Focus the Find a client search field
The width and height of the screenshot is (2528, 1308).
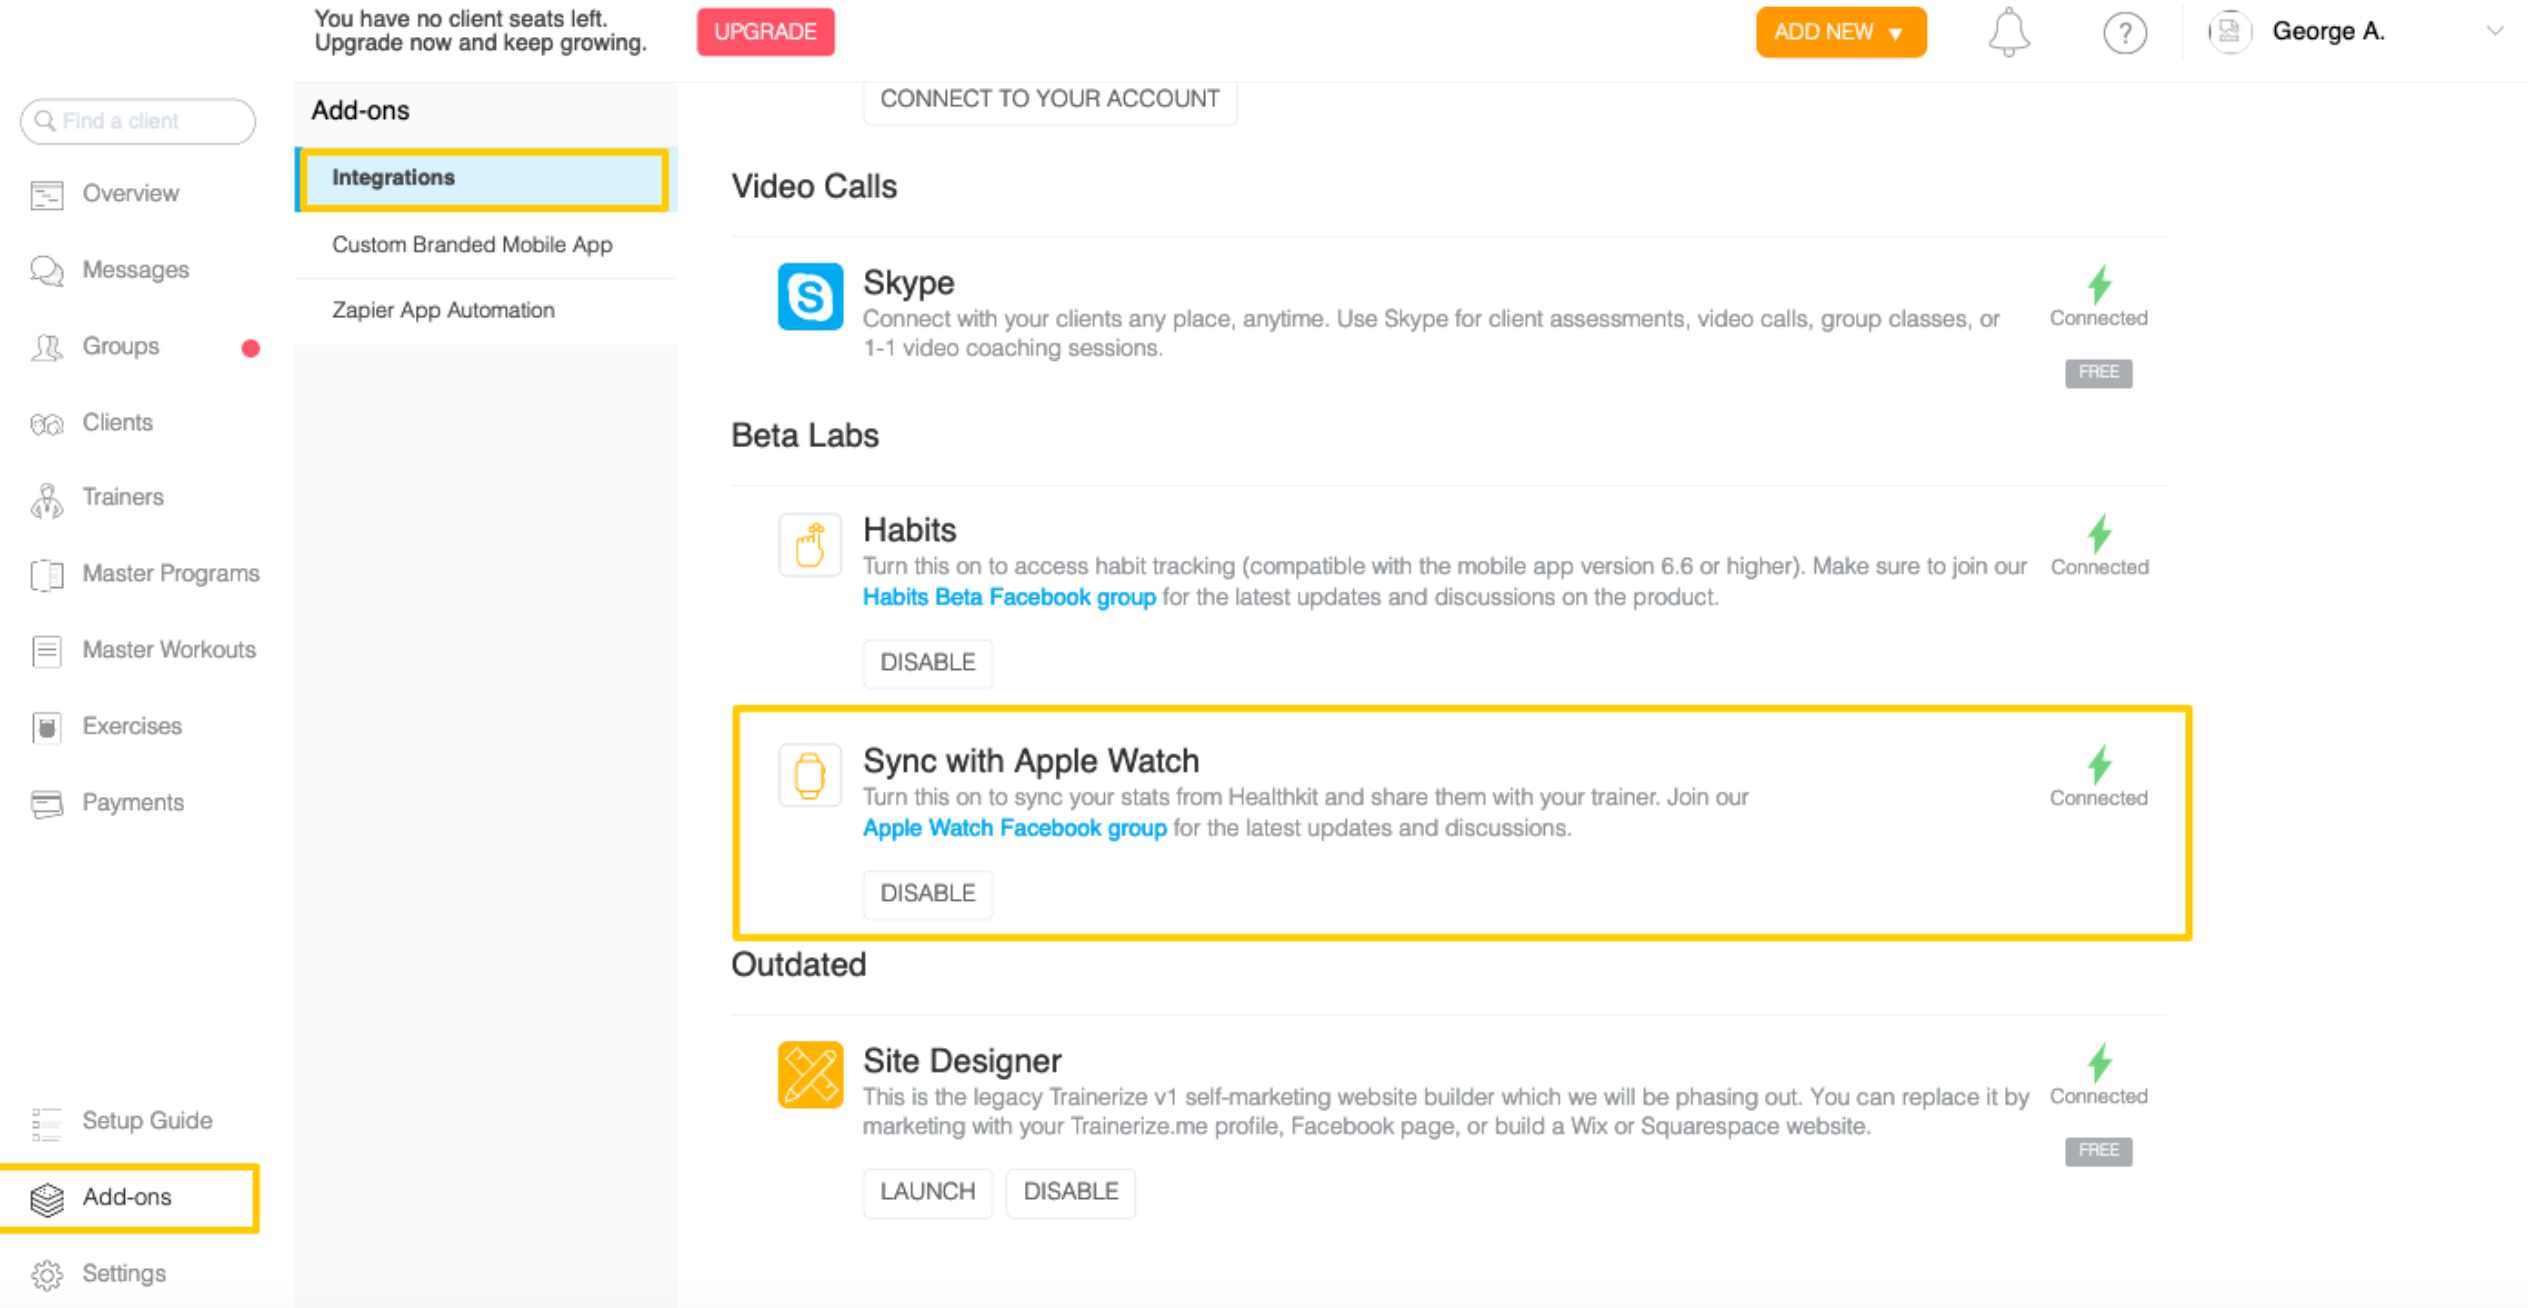(138, 121)
